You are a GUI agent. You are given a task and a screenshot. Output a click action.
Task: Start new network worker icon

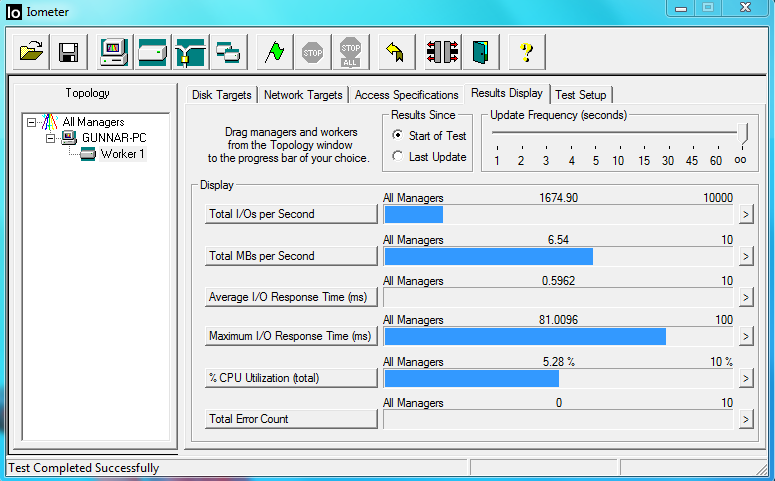point(190,52)
